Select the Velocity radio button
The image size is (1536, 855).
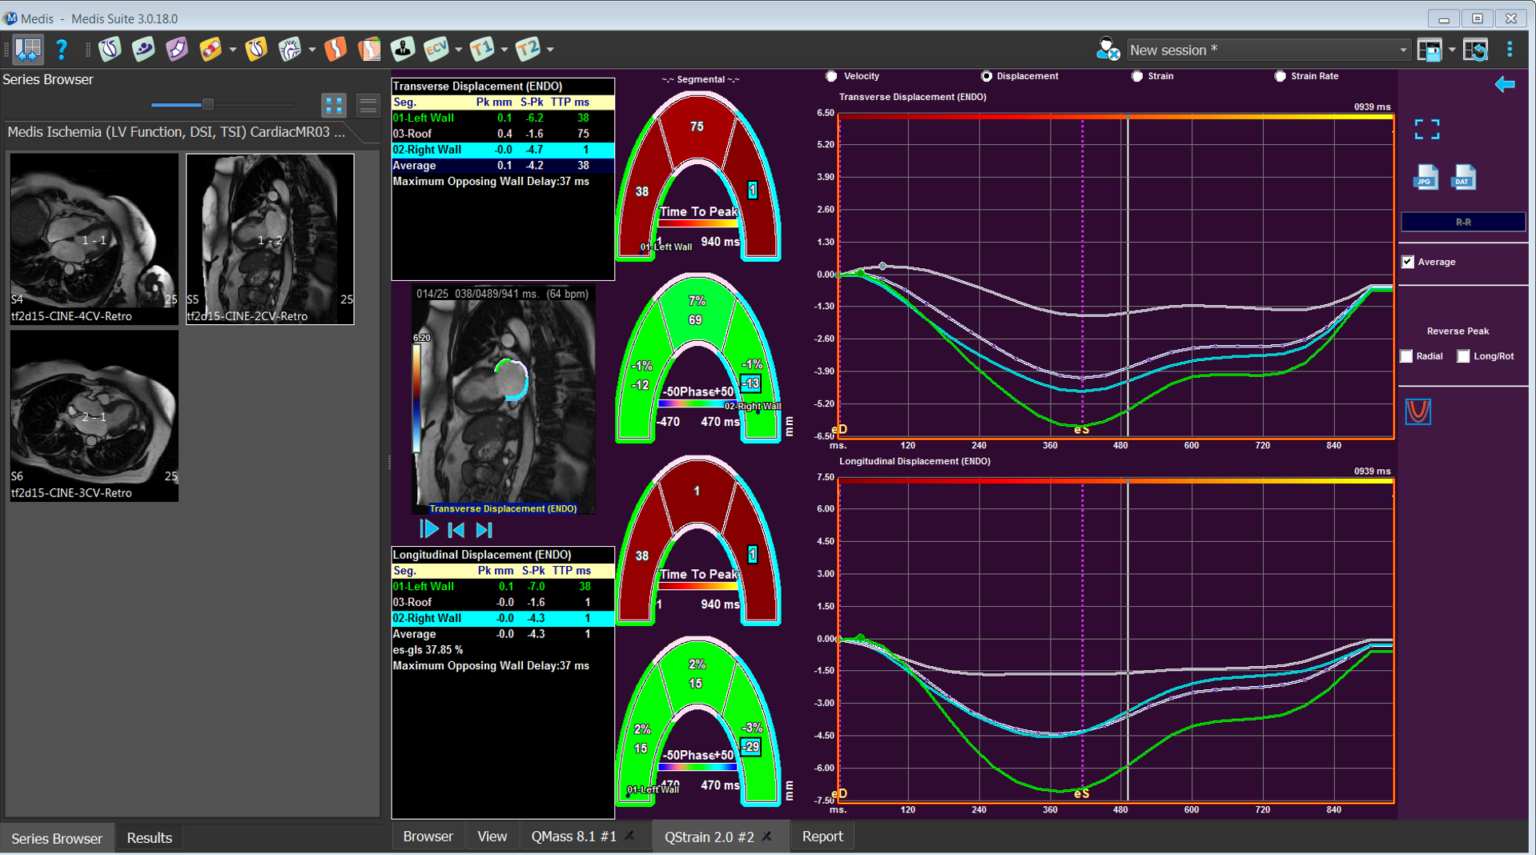click(x=831, y=76)
